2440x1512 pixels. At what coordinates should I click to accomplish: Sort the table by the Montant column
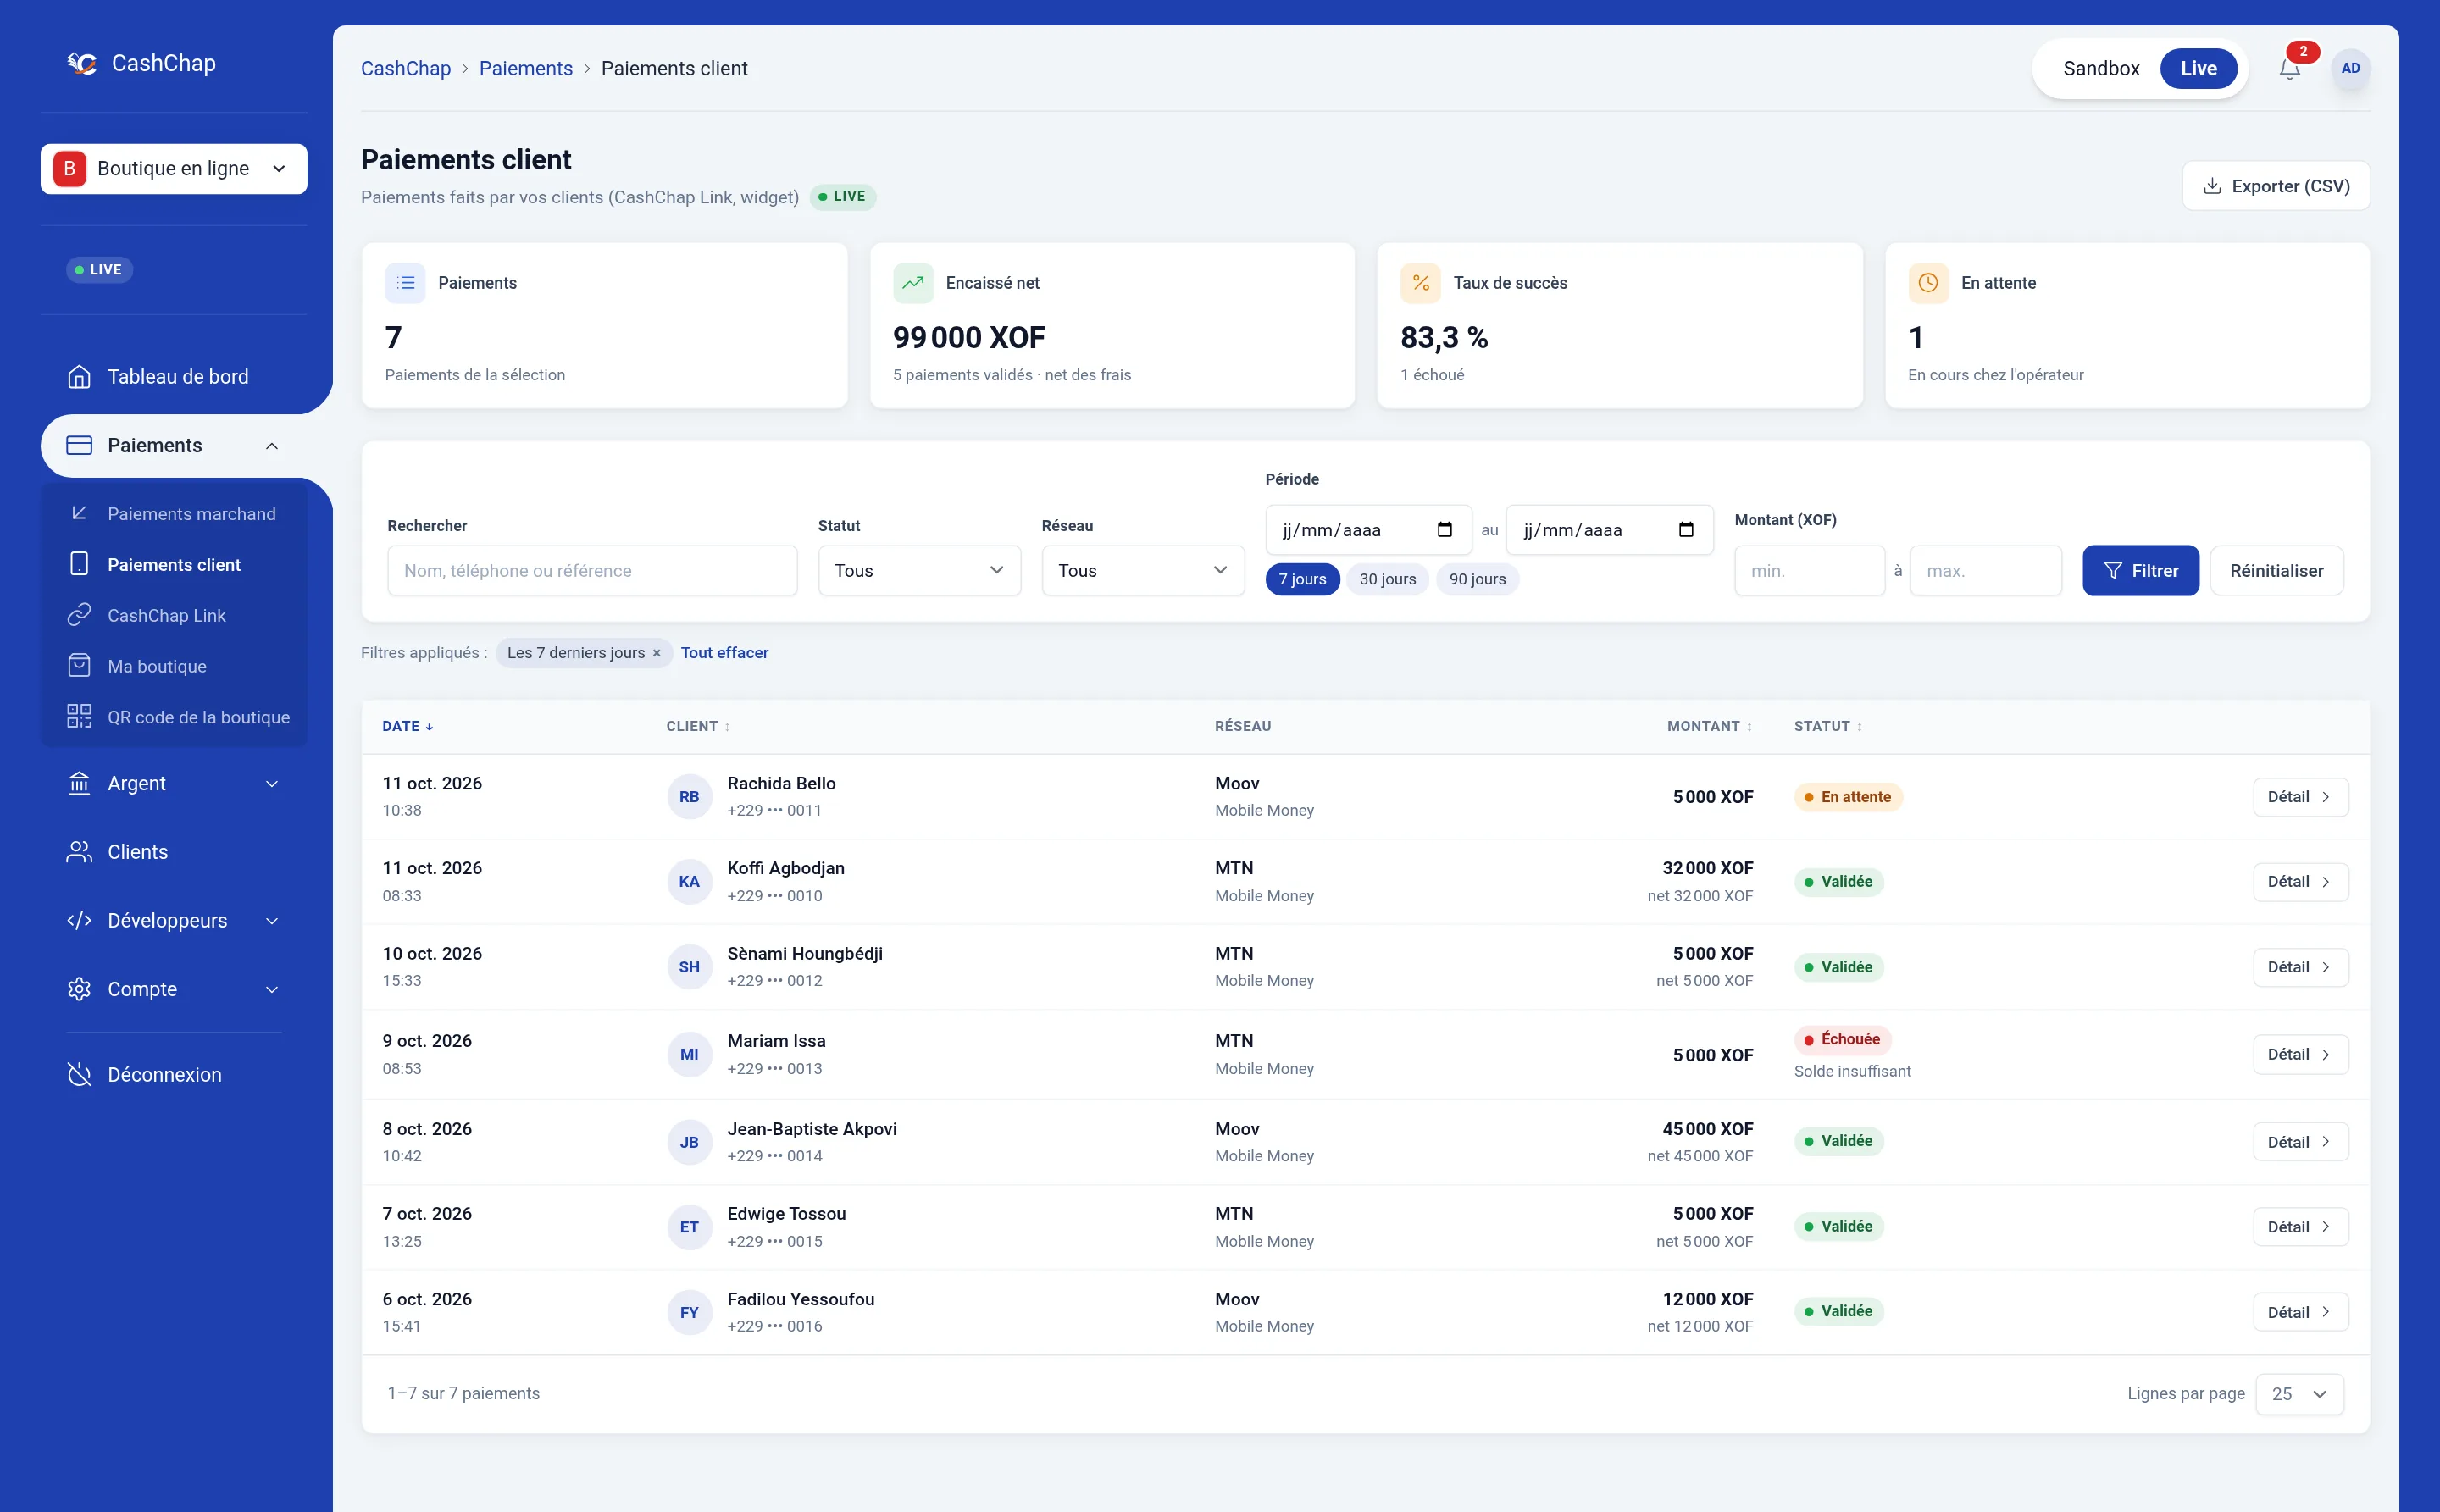1709,726
